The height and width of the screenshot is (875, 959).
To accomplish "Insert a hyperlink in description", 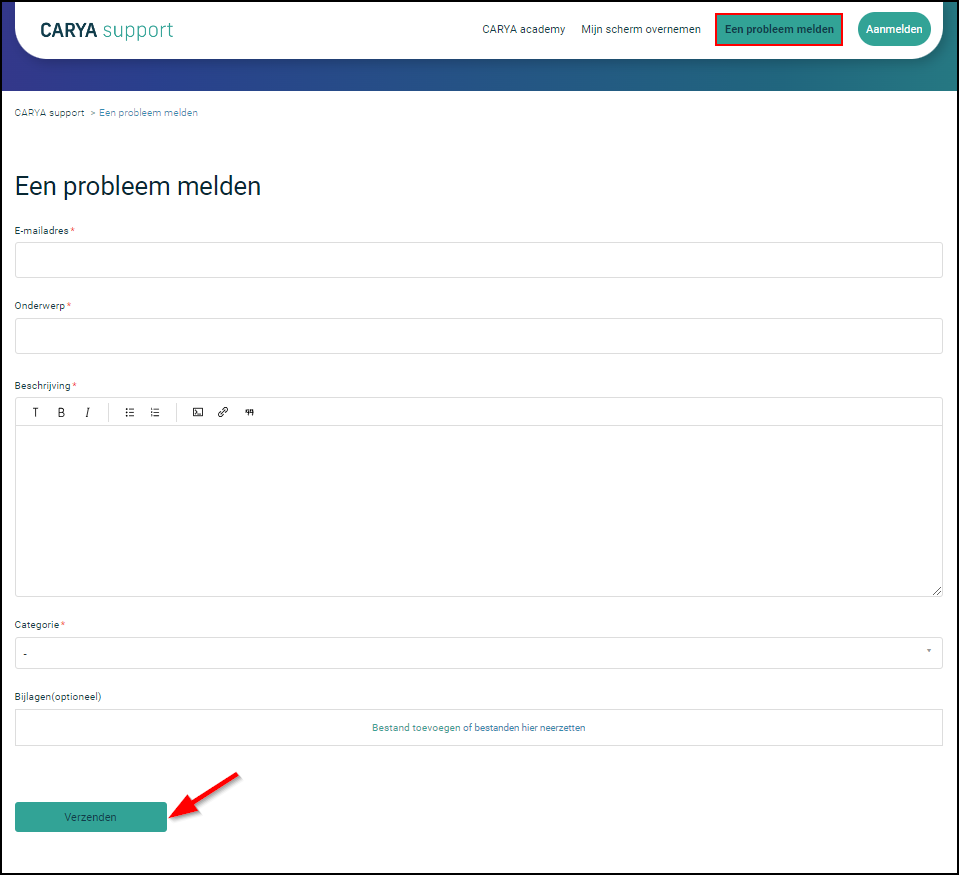I will (223, 412).
